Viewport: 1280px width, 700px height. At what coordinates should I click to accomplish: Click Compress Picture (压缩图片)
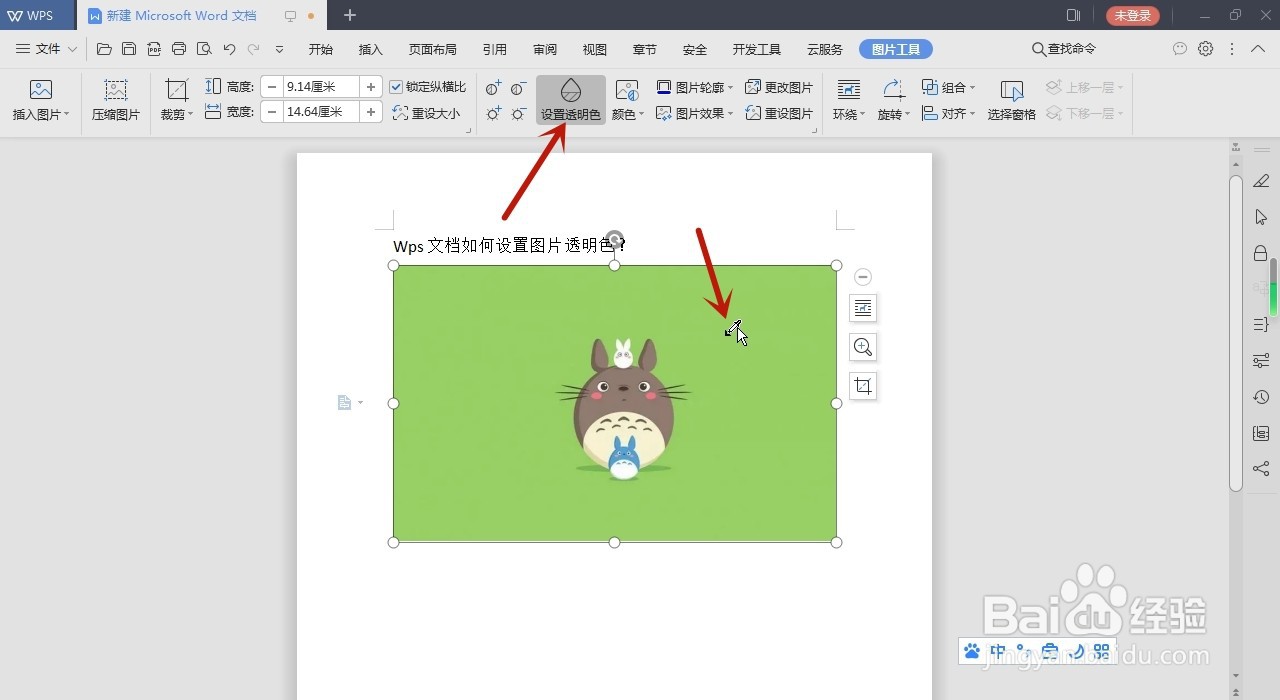click(x=116, y=100)
